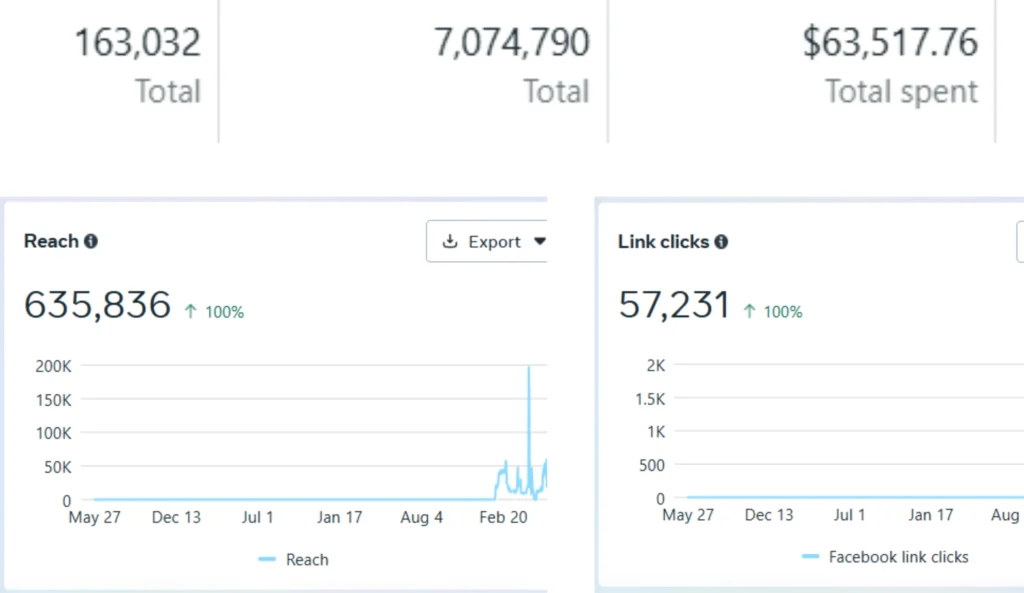Screen dimensions: 1024x593
Task: Toggle the Facebook link clicks legend label
Action: [898, 557]
